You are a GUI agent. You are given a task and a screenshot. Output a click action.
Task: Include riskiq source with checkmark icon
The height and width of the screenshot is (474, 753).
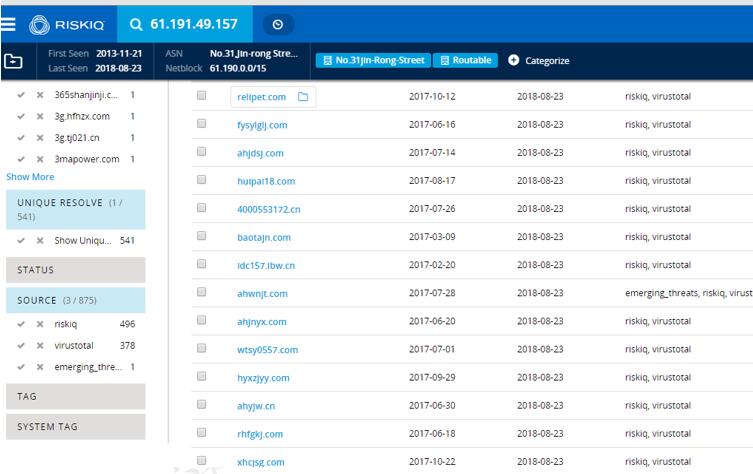pyautogui.click(x=21, y=324)
